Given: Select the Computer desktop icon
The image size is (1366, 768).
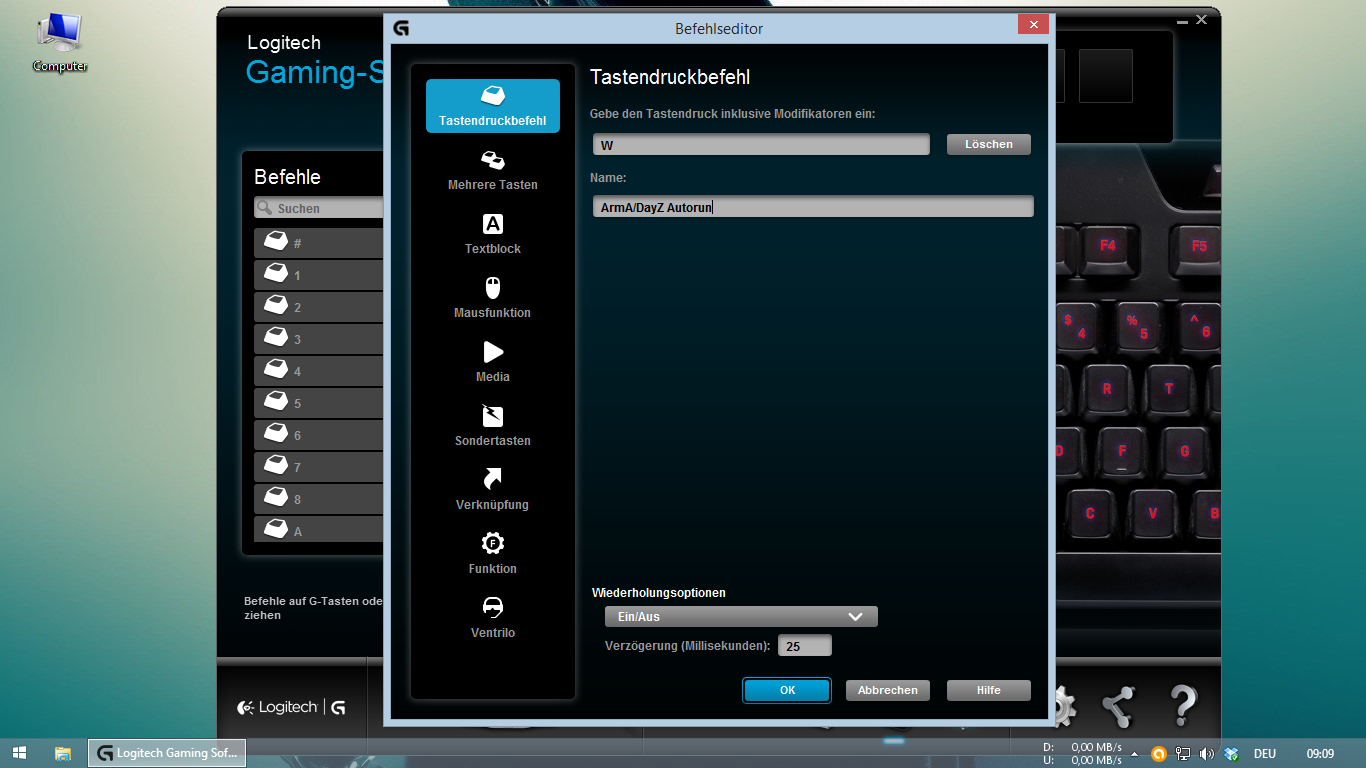Looking at the screenshot, I should coord(60,43).
